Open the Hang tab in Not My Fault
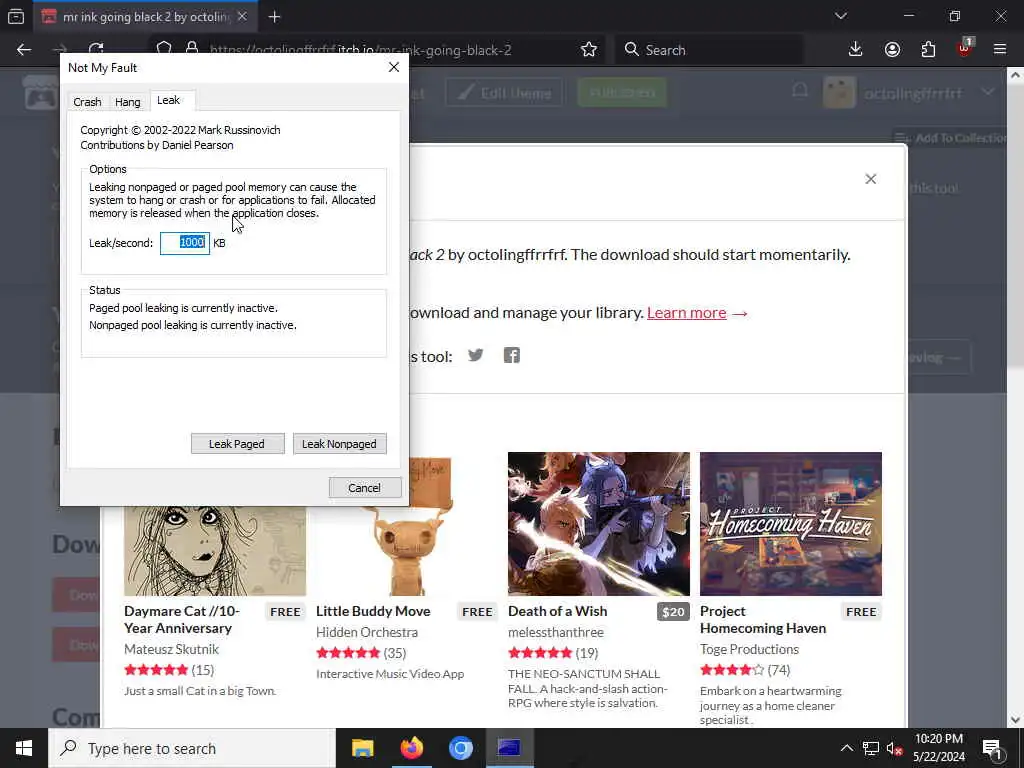The height and width of the screenshot is (768, 1024). pos(127,102)
